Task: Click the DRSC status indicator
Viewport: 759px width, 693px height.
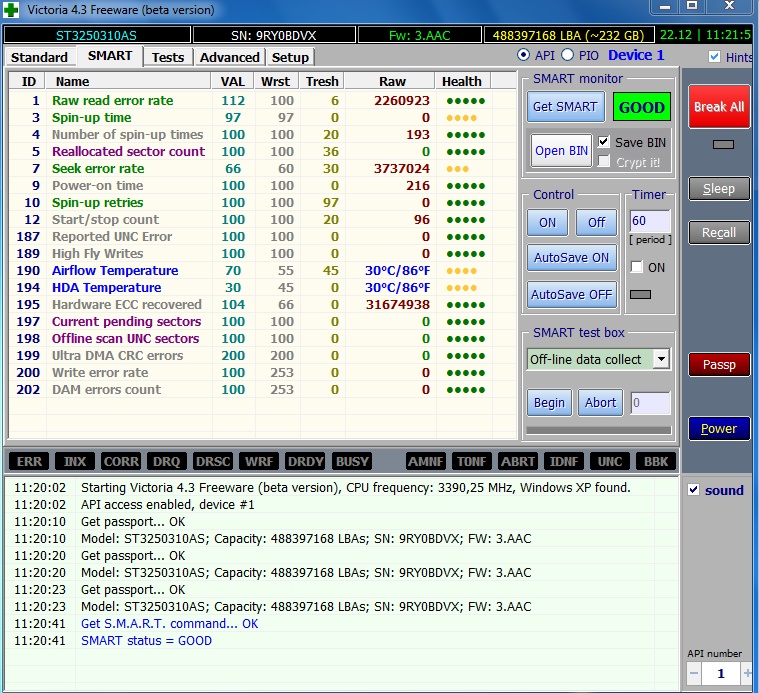Action: click(x=213, y=461)
